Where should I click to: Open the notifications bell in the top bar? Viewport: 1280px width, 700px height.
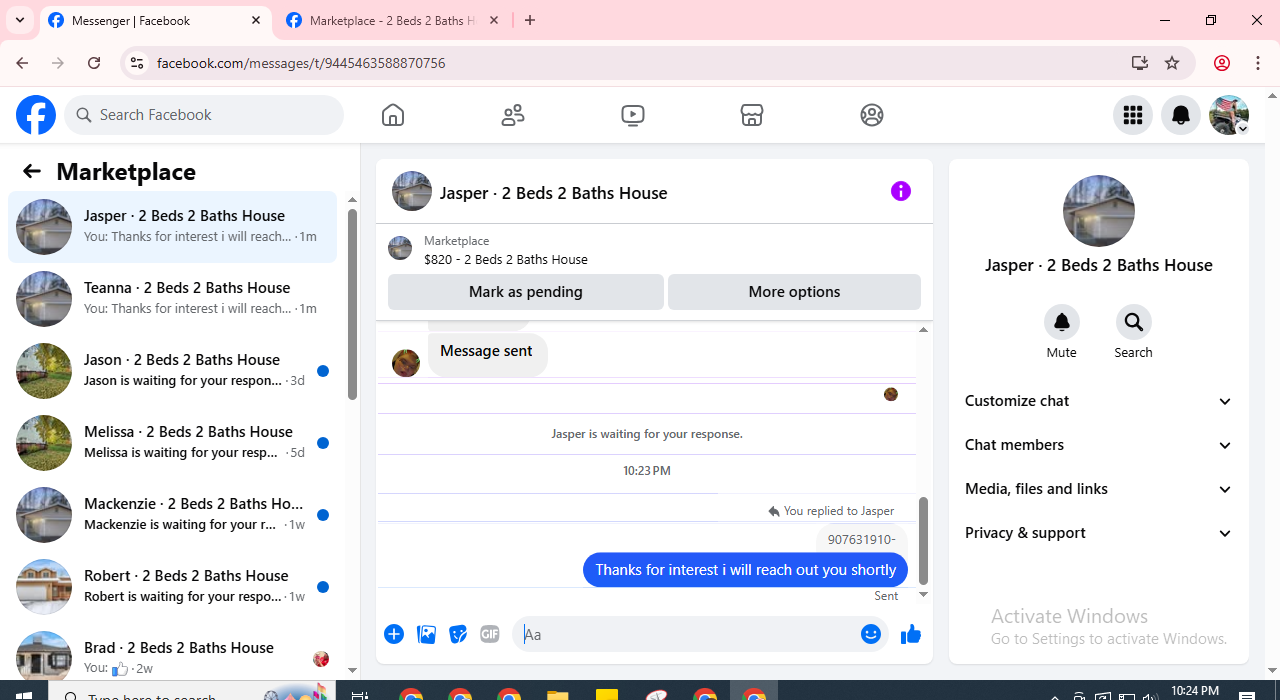click(1181, 115)
